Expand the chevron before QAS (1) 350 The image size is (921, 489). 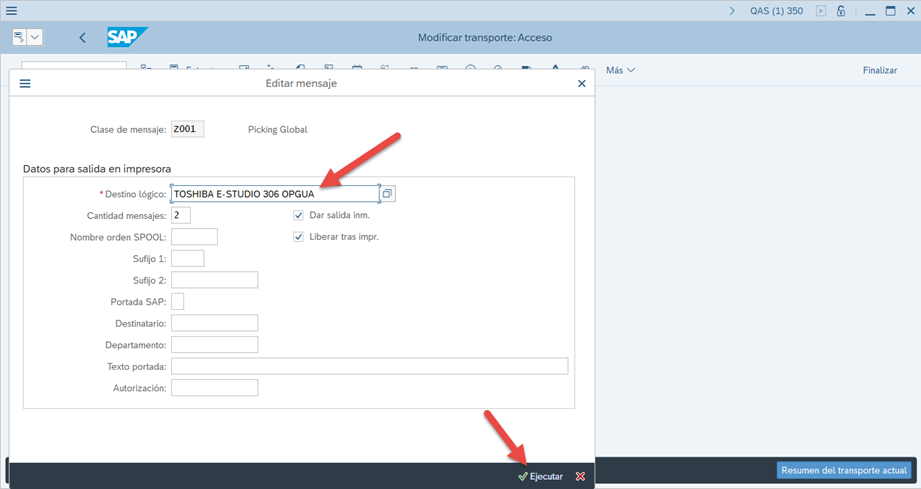pos(732,11)
